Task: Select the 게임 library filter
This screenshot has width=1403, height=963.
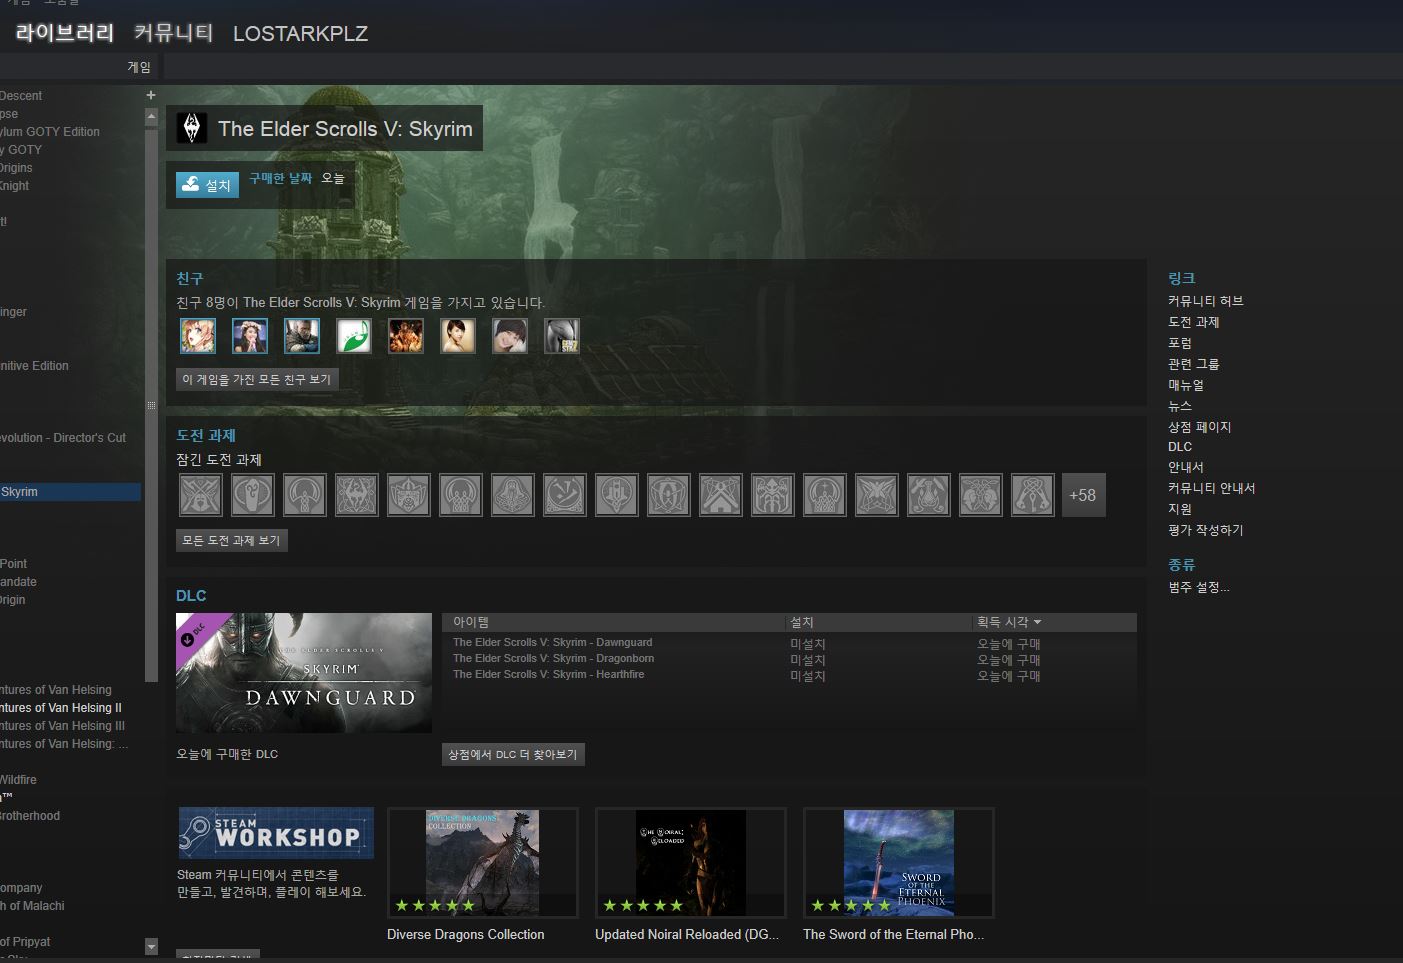Action: point(139,67)
